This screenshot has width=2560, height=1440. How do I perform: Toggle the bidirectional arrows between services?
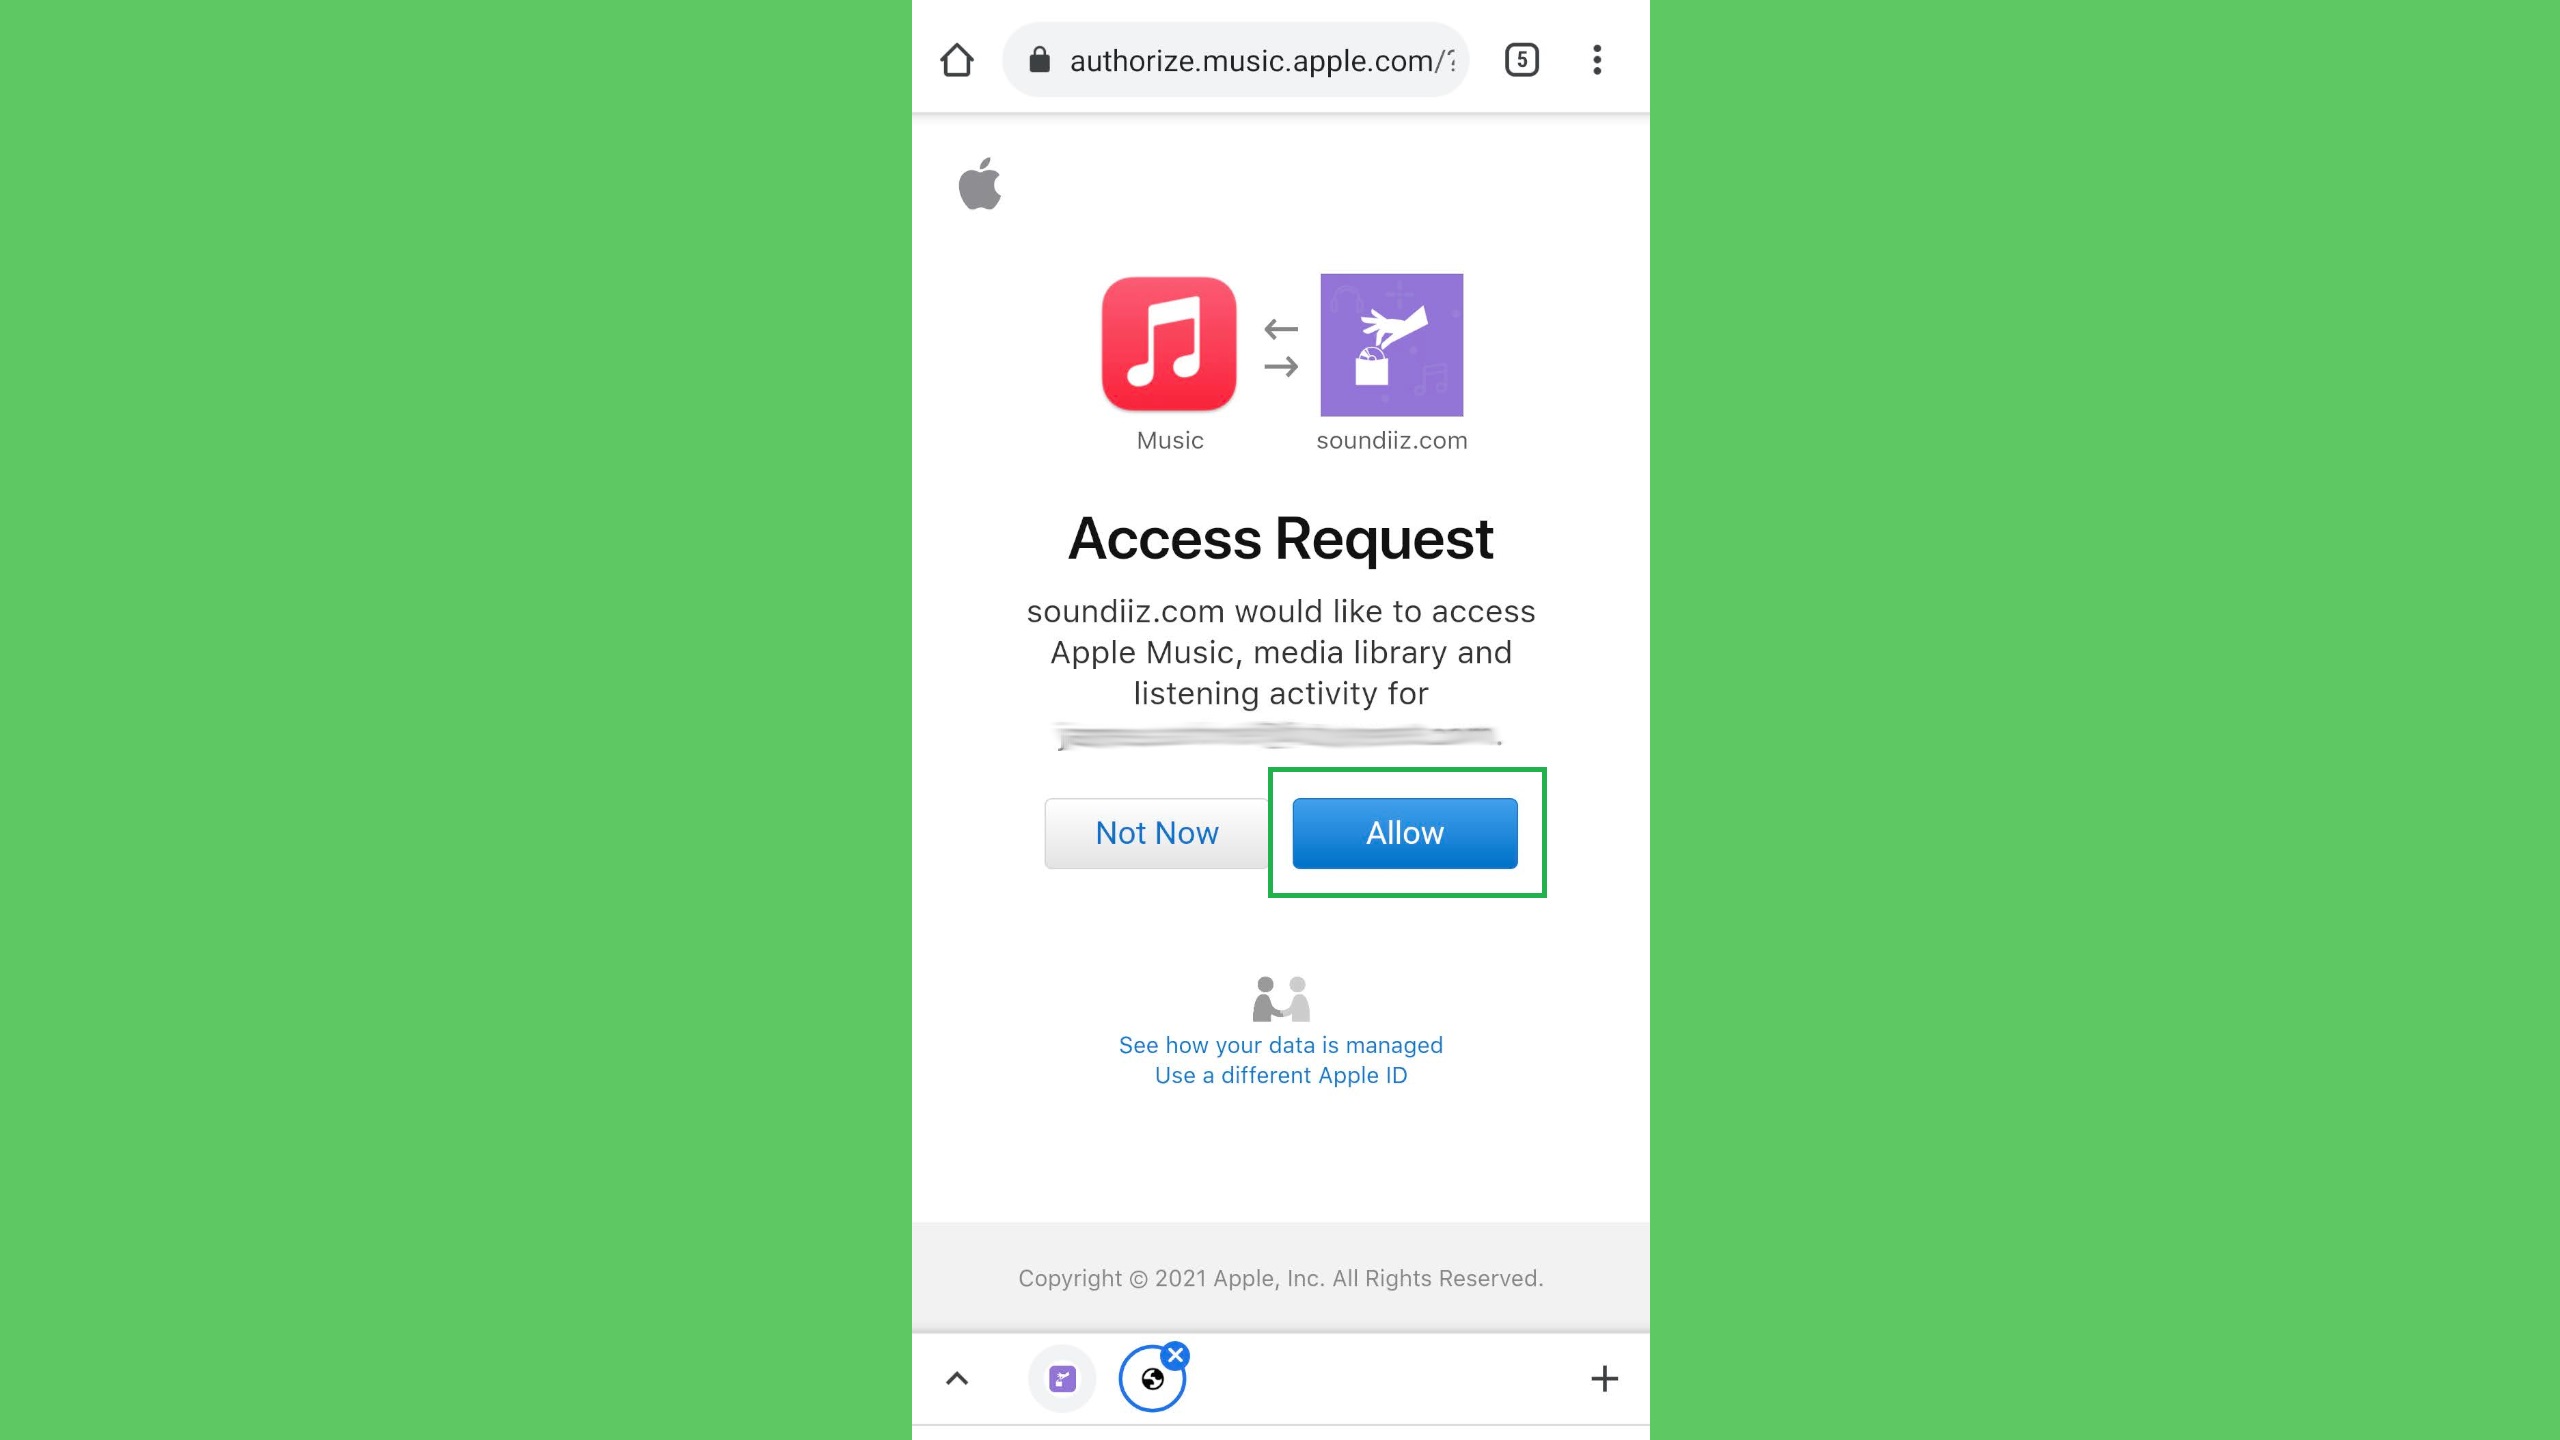coord(1278,346)
